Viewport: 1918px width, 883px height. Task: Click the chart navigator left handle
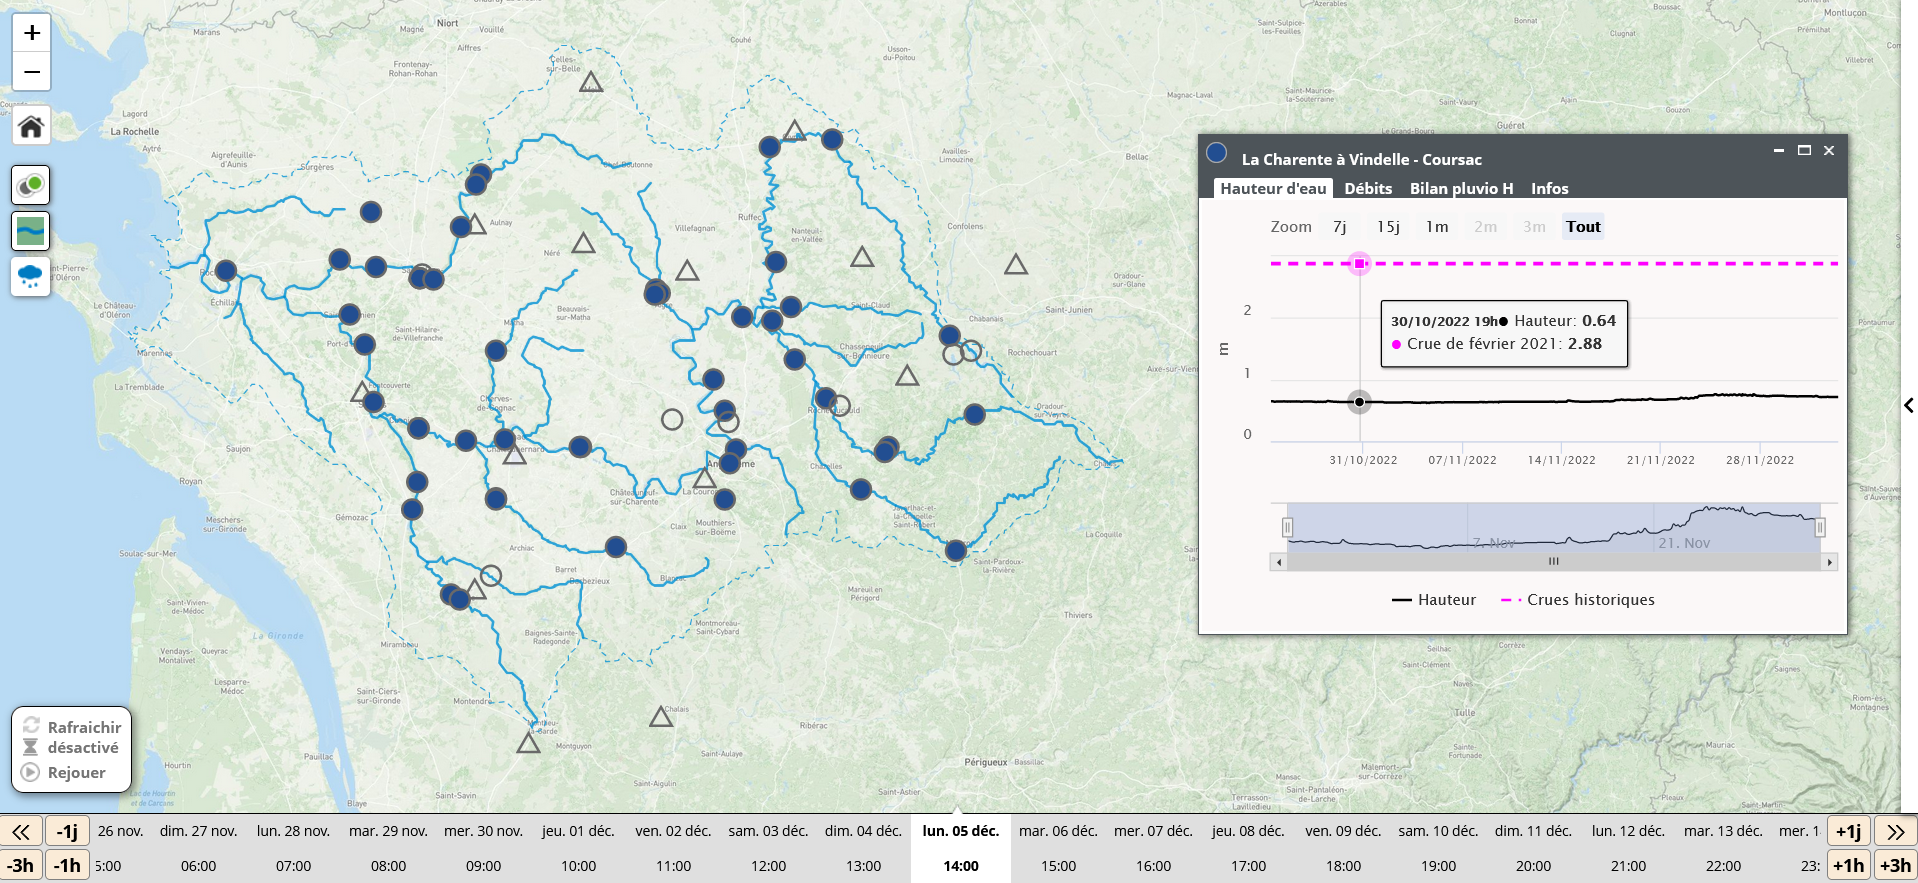click(1287, 527)
